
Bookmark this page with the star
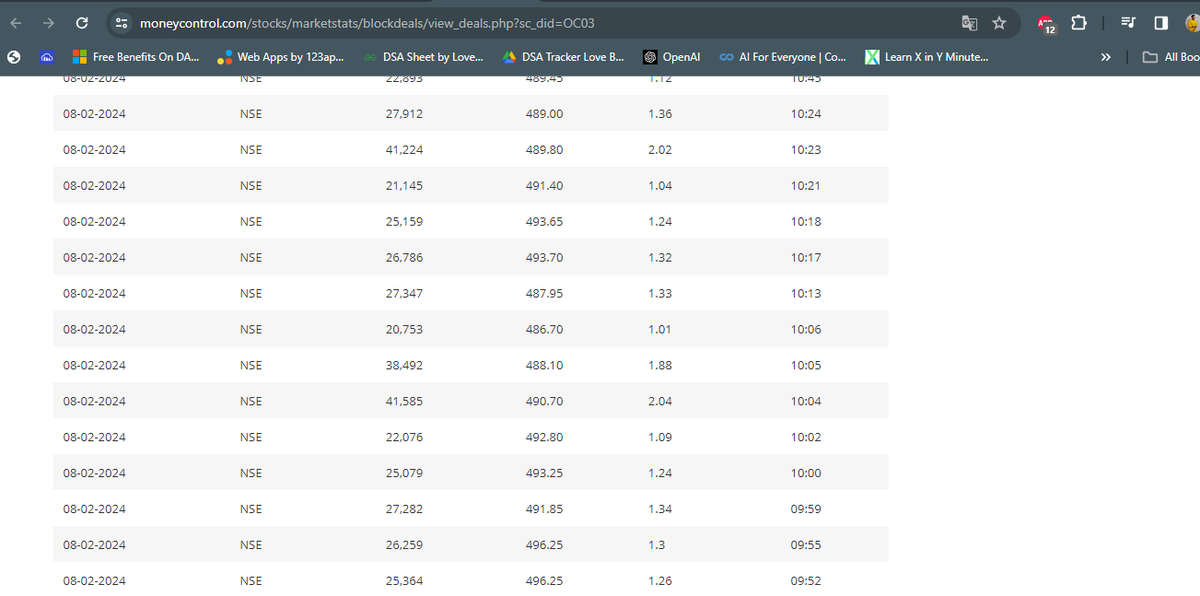[x=998, y=22]
